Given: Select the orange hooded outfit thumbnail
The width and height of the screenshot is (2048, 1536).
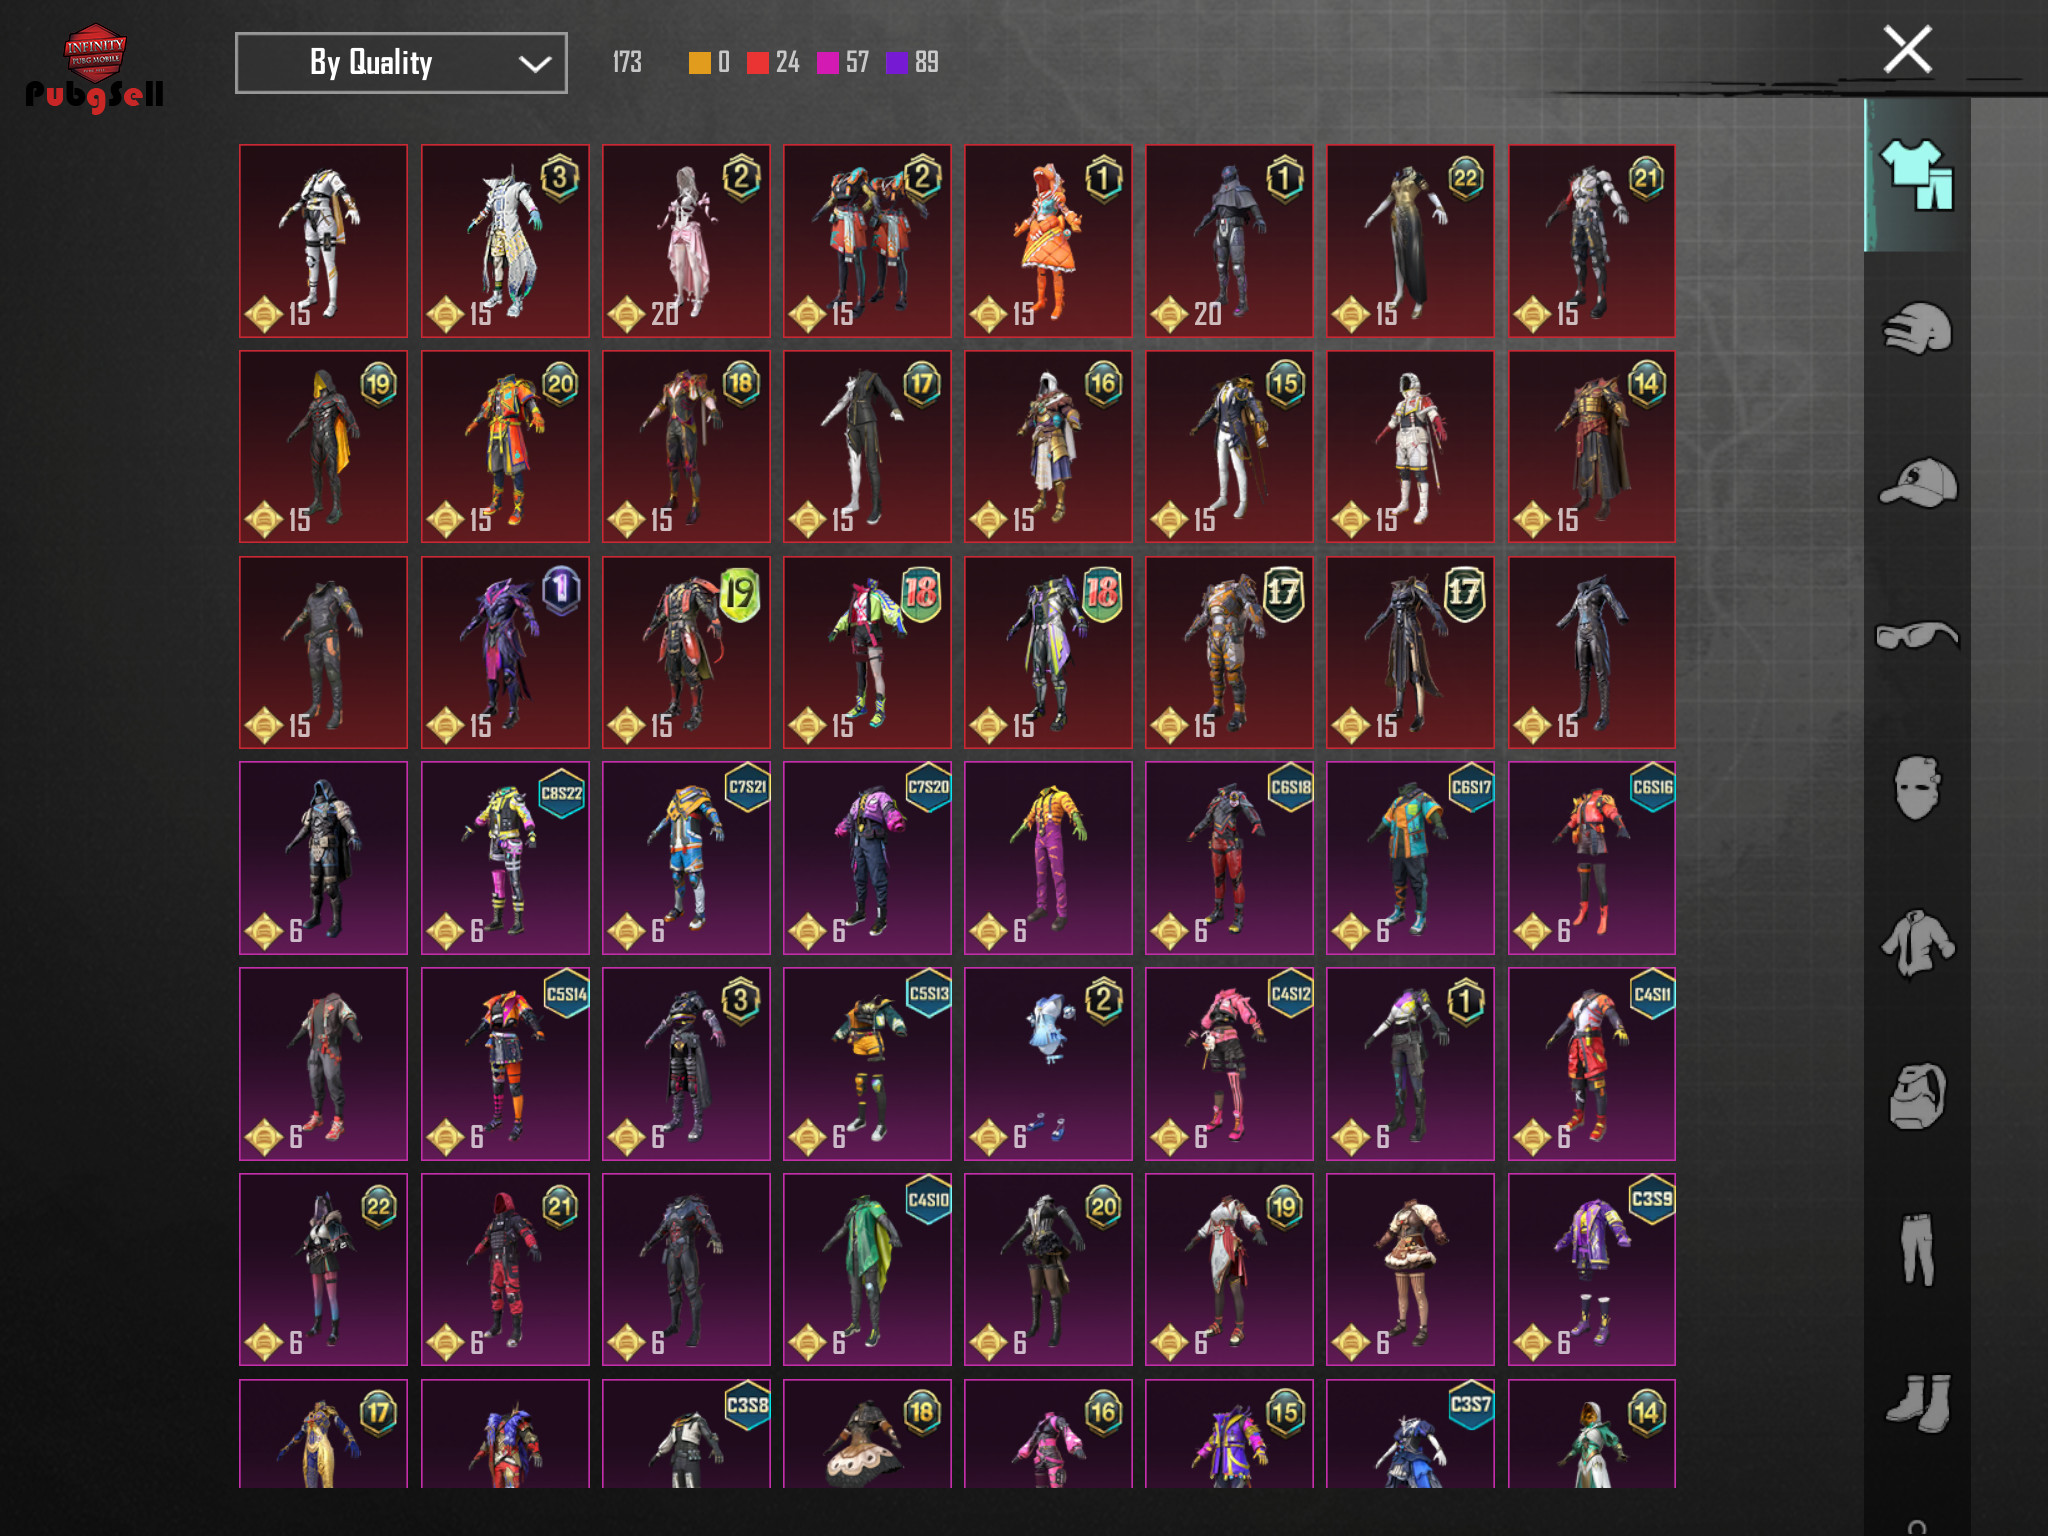Looking at the screenshot, I should 1047,240.
